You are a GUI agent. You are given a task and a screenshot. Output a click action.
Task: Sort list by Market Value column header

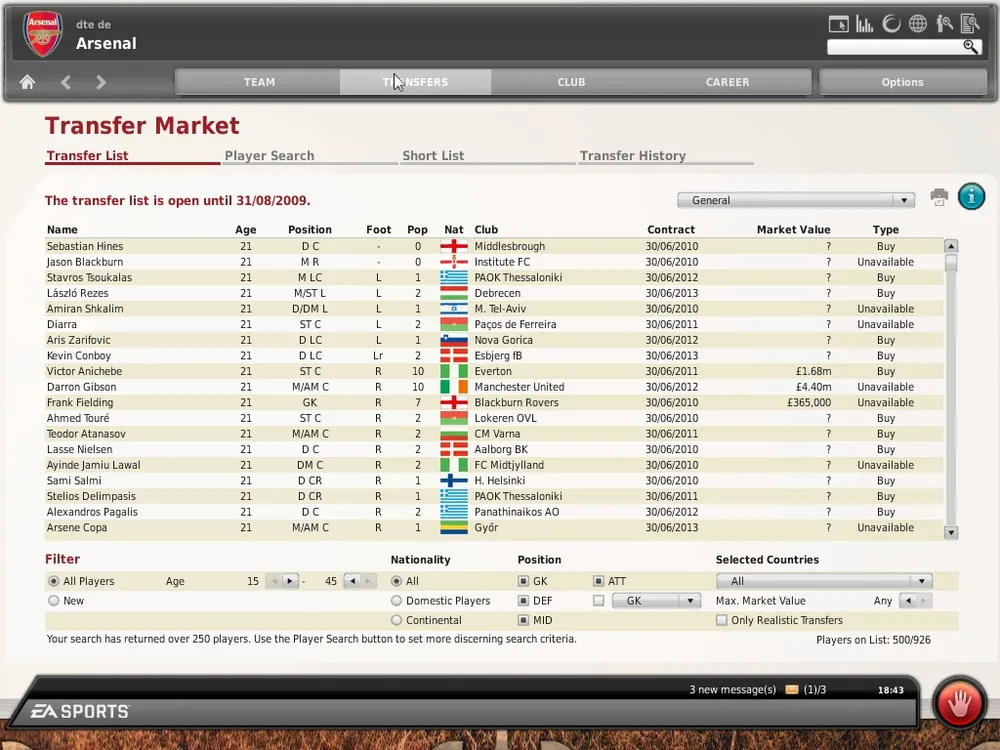[x=793, y=230]
